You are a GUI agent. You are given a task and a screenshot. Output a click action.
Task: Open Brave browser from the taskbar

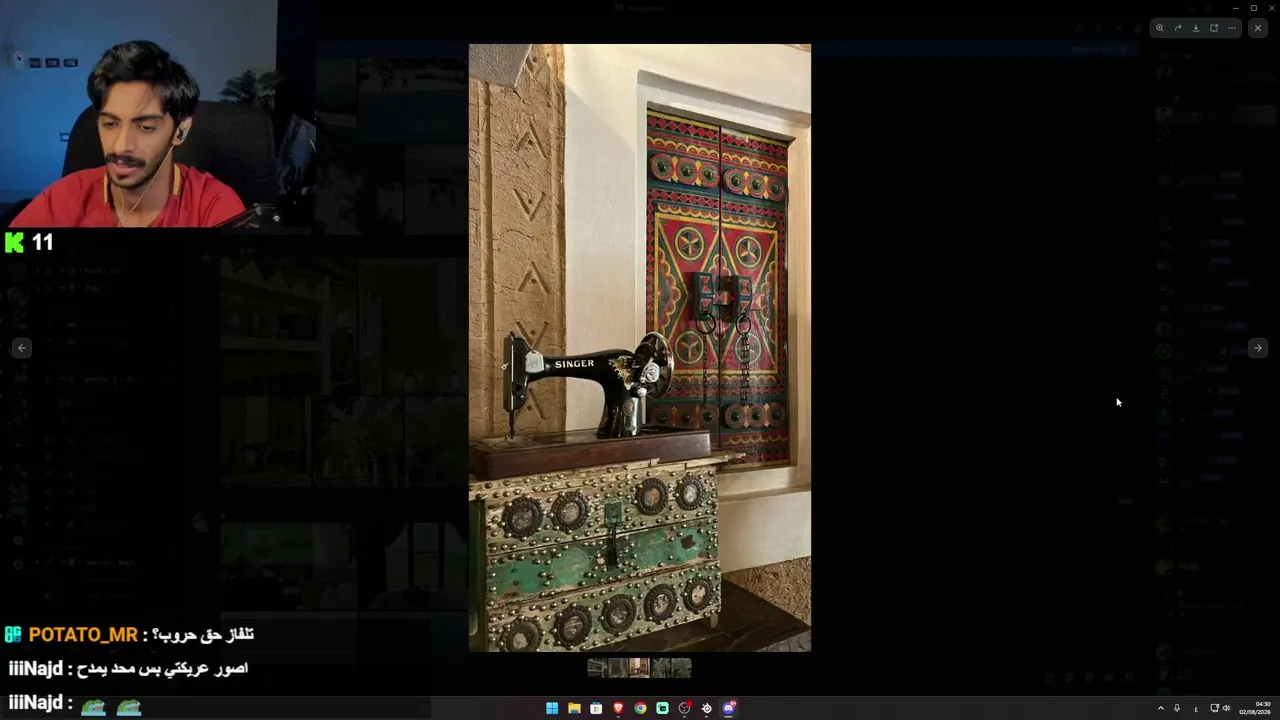[x=618, y=708]
